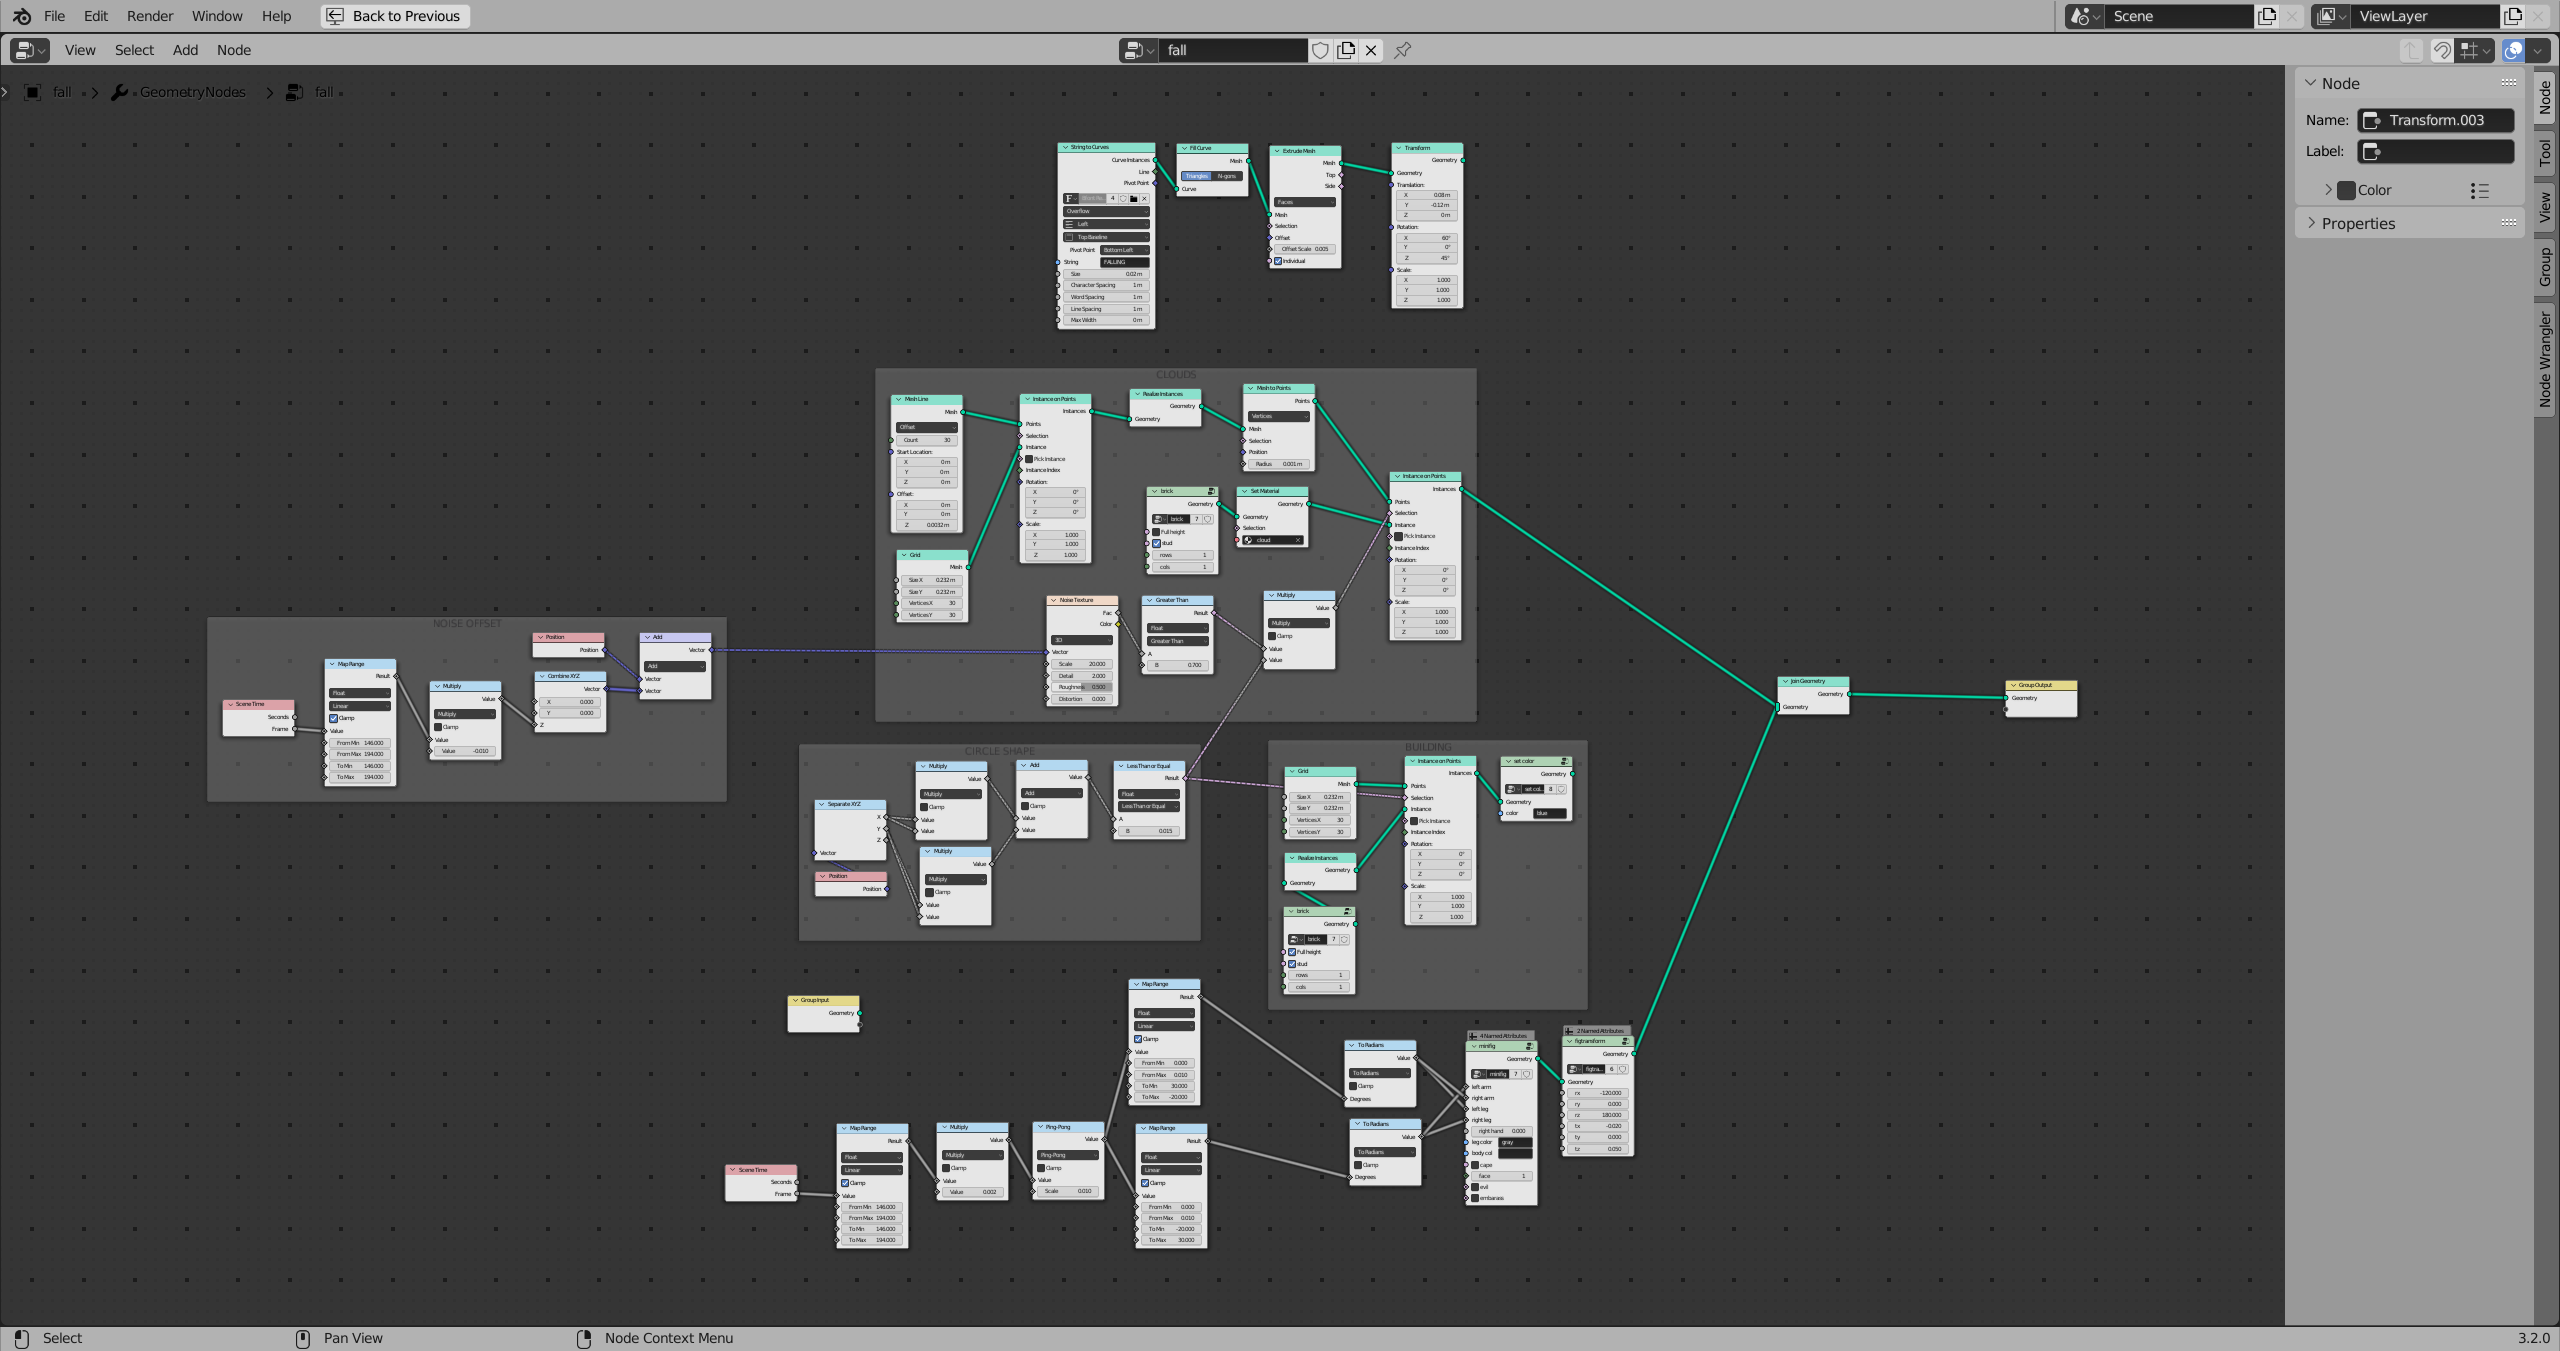Open the Color presets list icon

(x=2479, y=190)
